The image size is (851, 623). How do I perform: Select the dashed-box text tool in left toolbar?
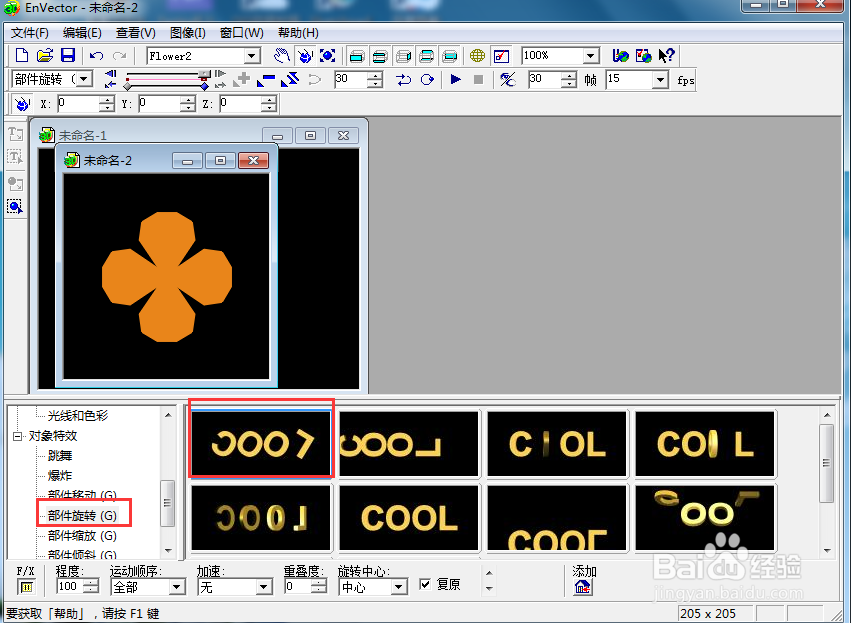click(x=15, y=157)
